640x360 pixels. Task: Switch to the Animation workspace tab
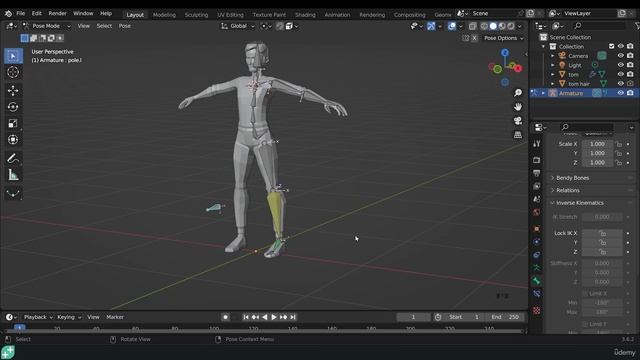337,15
